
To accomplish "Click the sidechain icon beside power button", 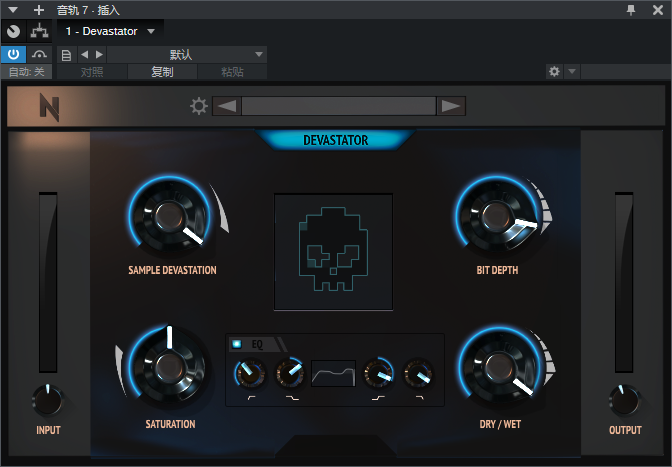I will point(39,54).
